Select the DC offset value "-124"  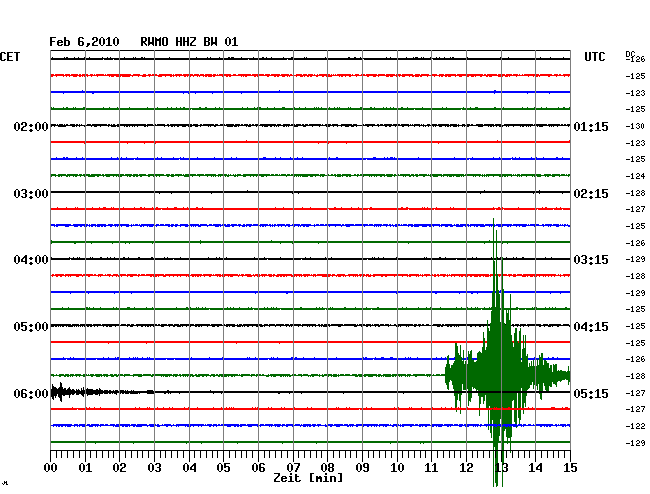coord(635,176)
